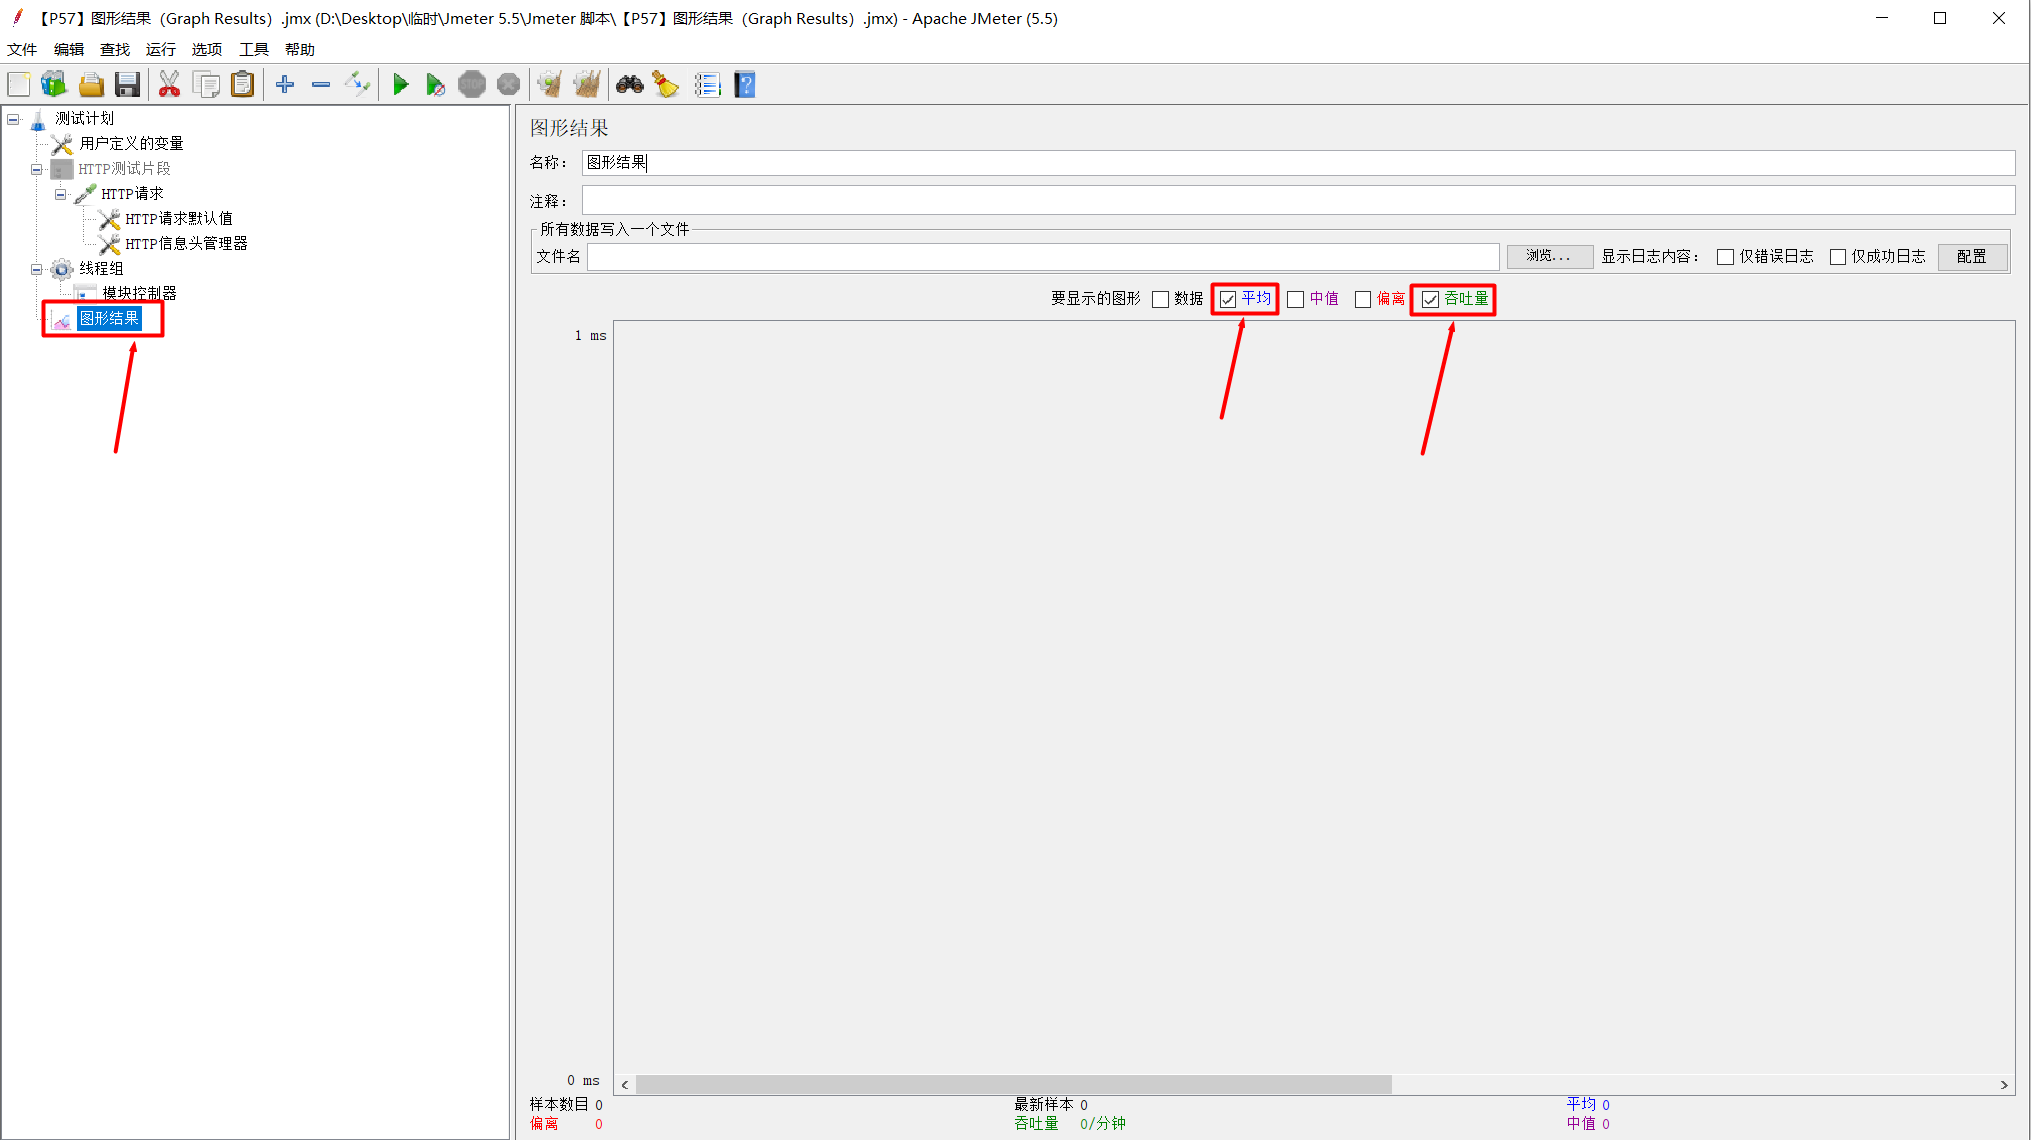This screenshot has height=1140, width=2031.
Task: Collapse the HTTP请求 tree node
Action: tap(60, 194)
